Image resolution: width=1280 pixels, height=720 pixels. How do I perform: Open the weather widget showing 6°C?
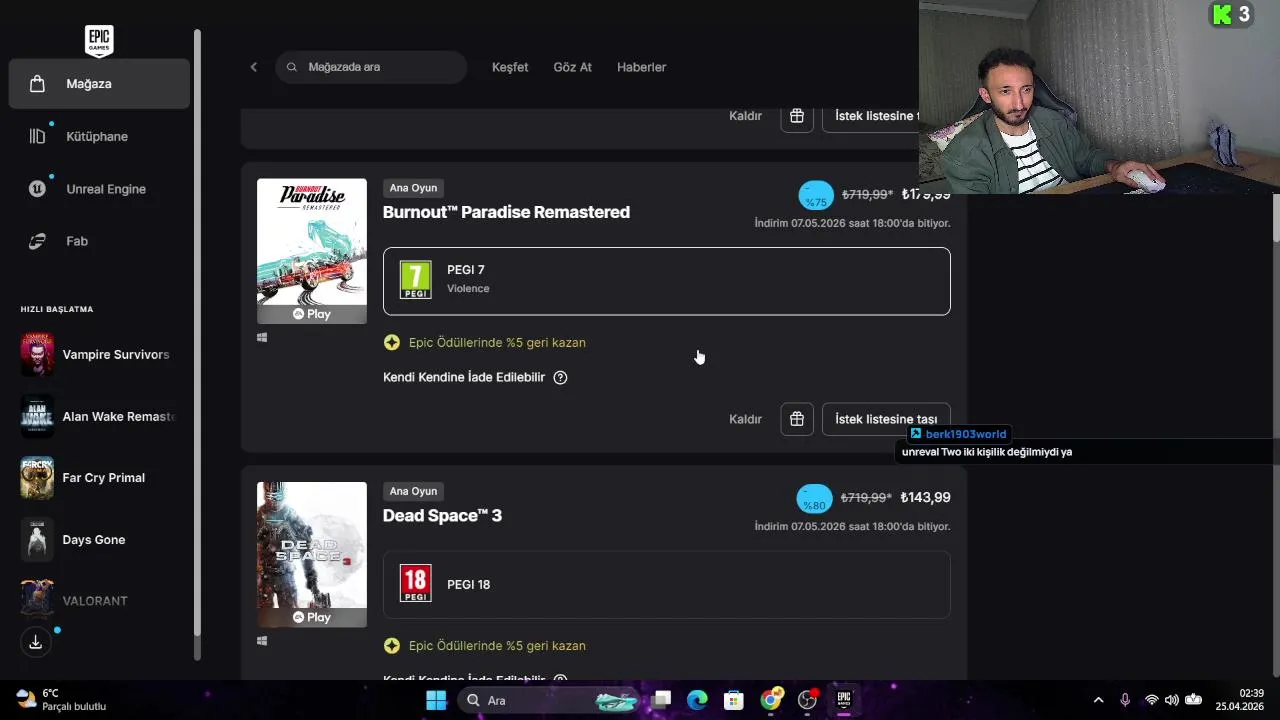pyautogui.click(x=62, y=700)
